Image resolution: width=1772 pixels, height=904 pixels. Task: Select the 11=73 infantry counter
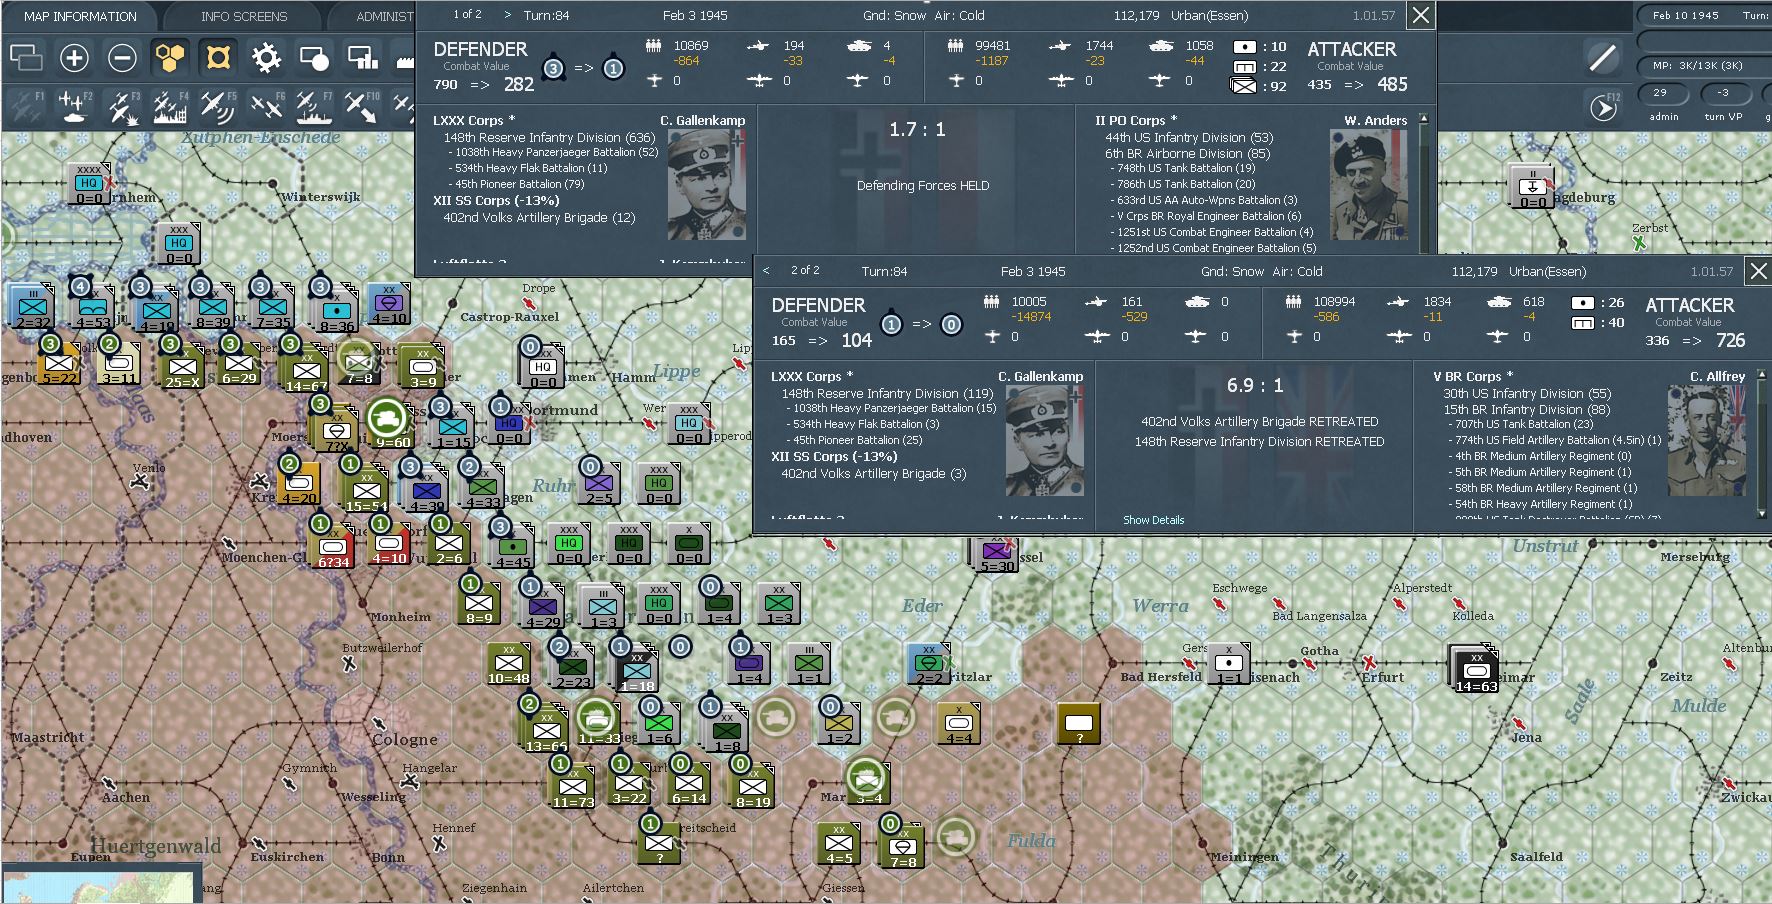(x=573, y=786)
